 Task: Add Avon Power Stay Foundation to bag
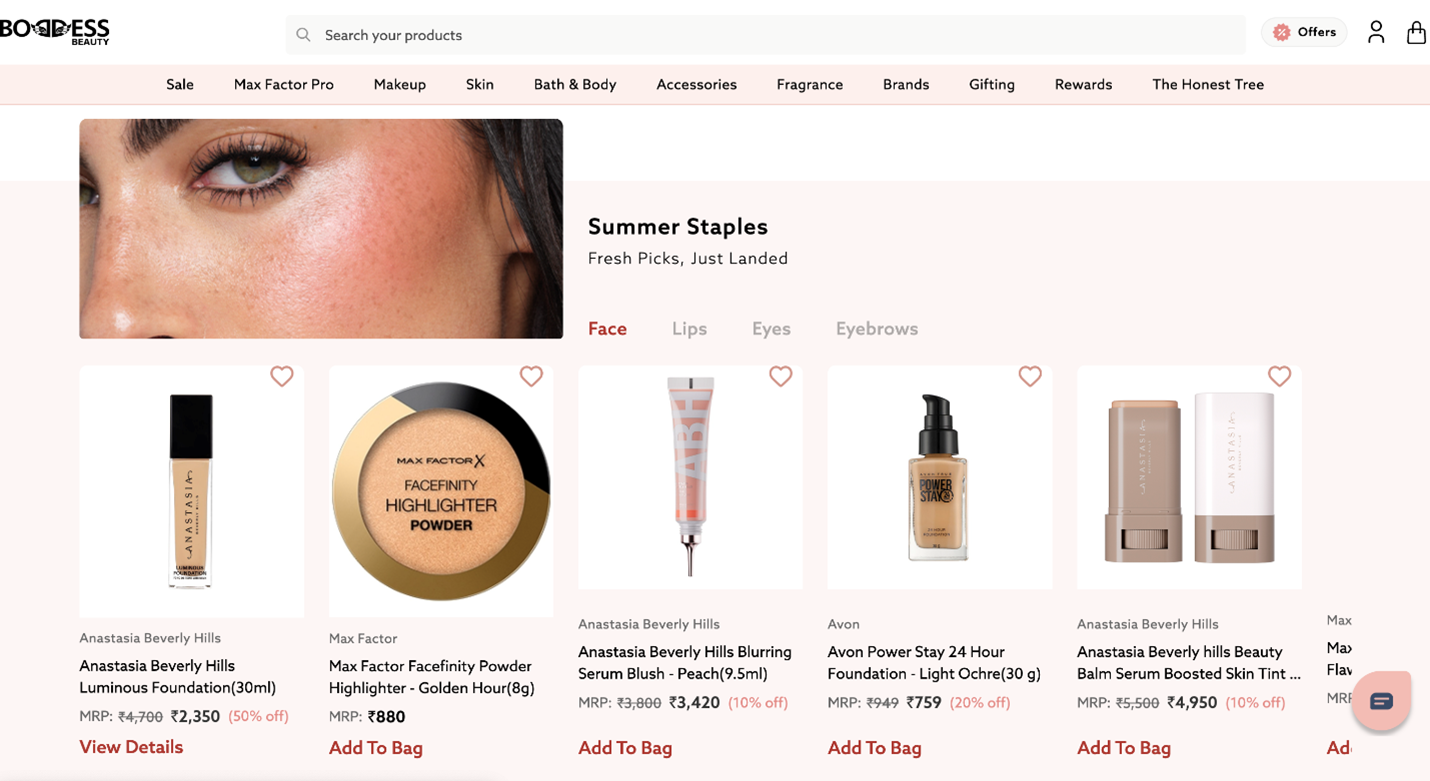point(874,748)
